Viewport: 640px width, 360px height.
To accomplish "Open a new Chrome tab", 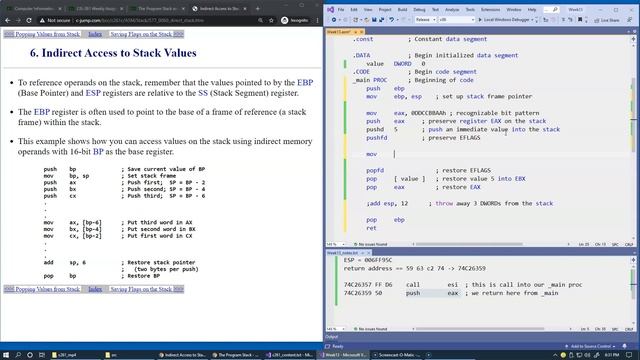I will [x=258, y=8].
